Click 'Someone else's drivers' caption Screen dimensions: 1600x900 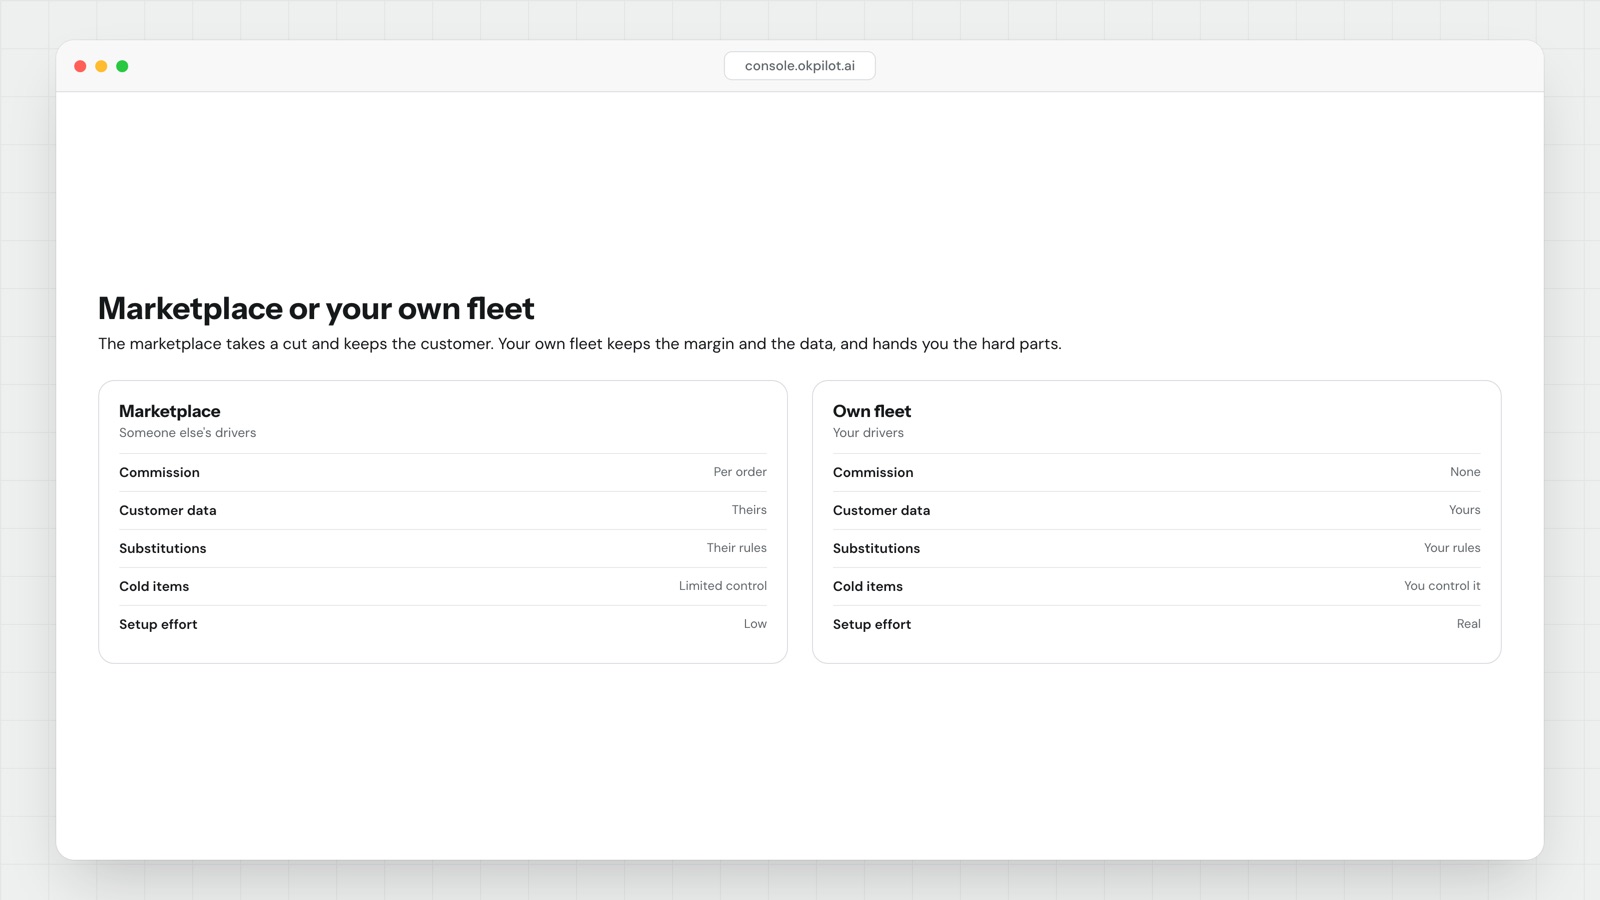coord(188,433)
